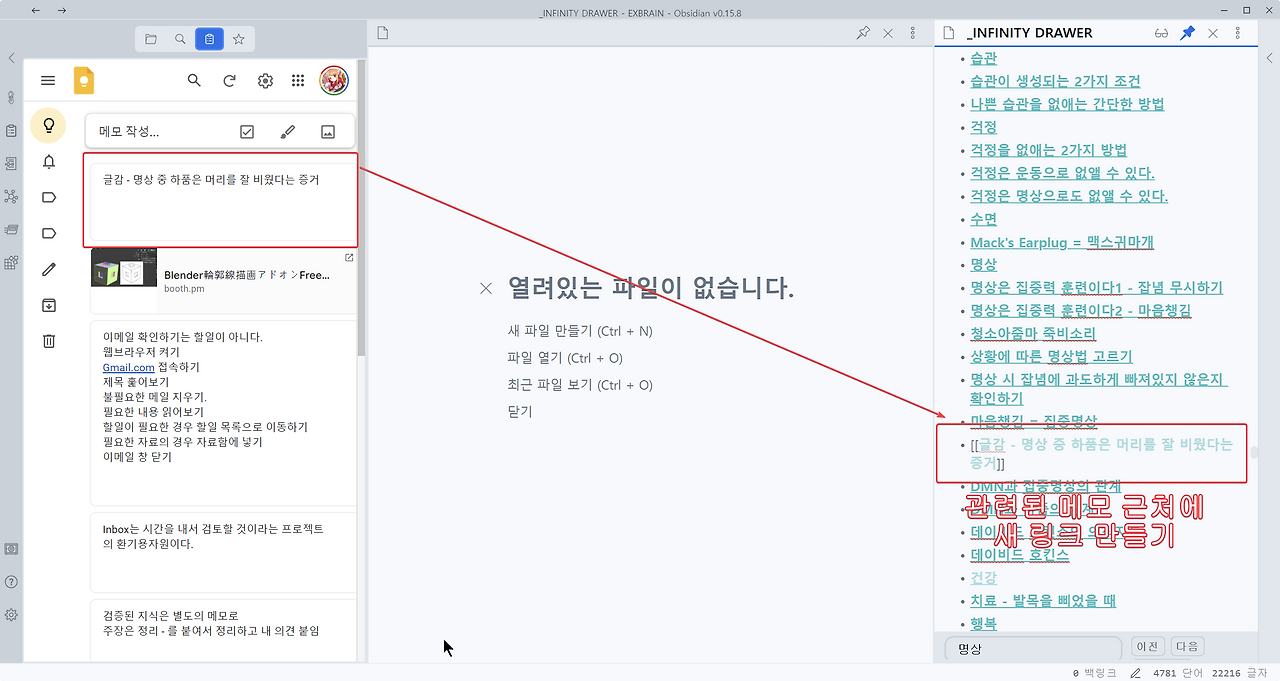The width and height of the screenshot is (1280, 681).
Task: Click the Google Keep logo
Action: (x=84, y=81)
